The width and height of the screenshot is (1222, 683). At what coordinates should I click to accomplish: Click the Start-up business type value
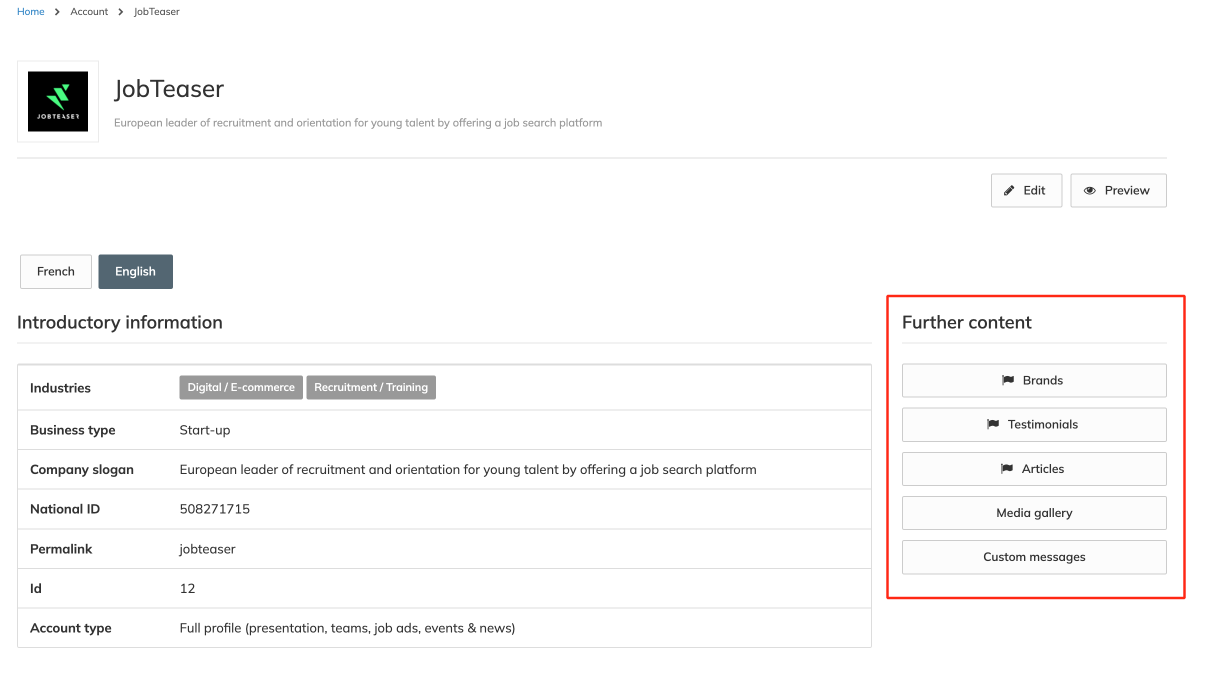point(204,430)
